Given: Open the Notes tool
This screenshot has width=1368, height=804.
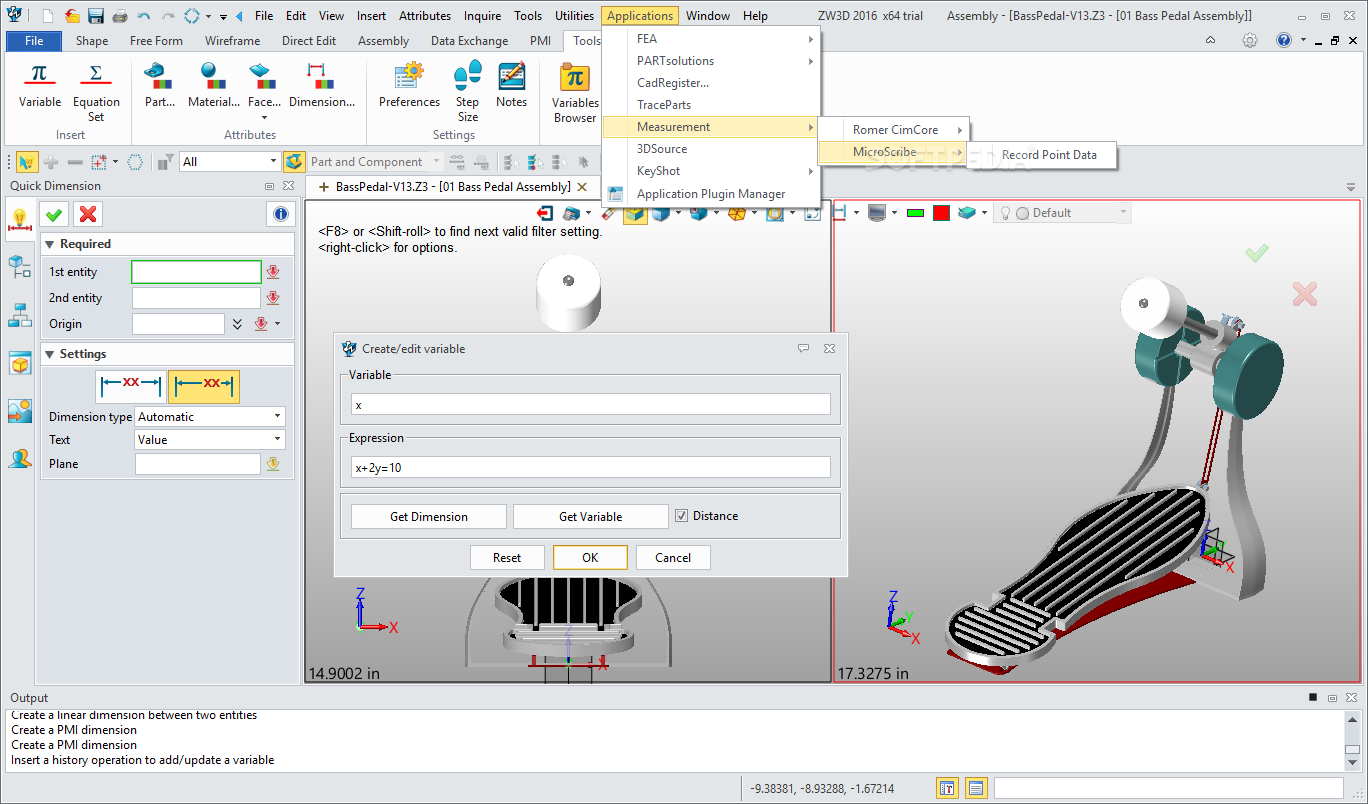Looking at the screenshot, I should coord(511,86).
